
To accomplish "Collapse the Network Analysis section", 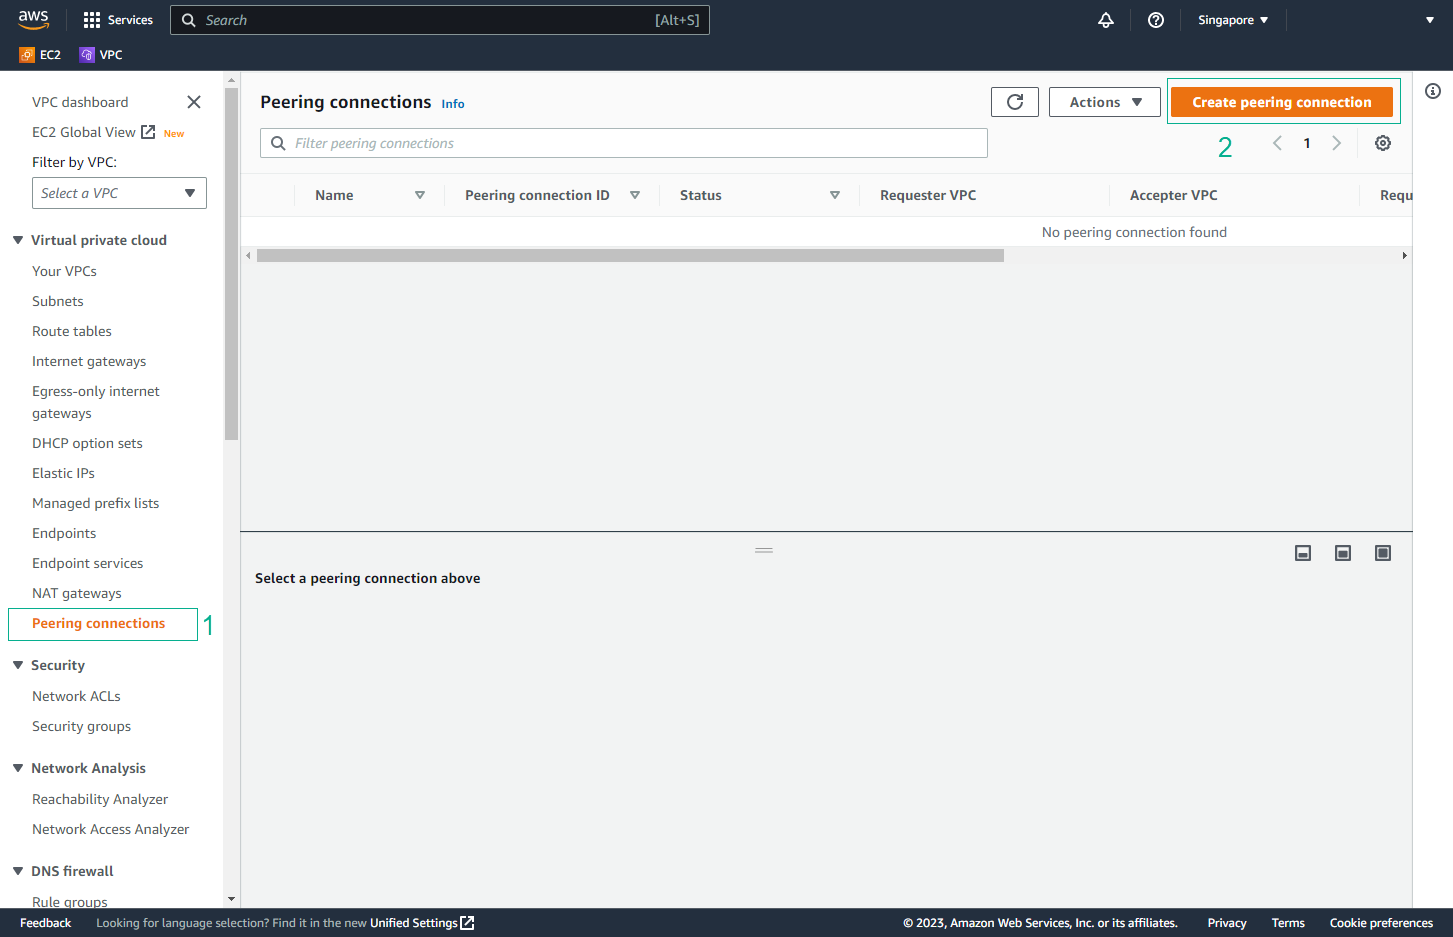I will click(18, 768).
